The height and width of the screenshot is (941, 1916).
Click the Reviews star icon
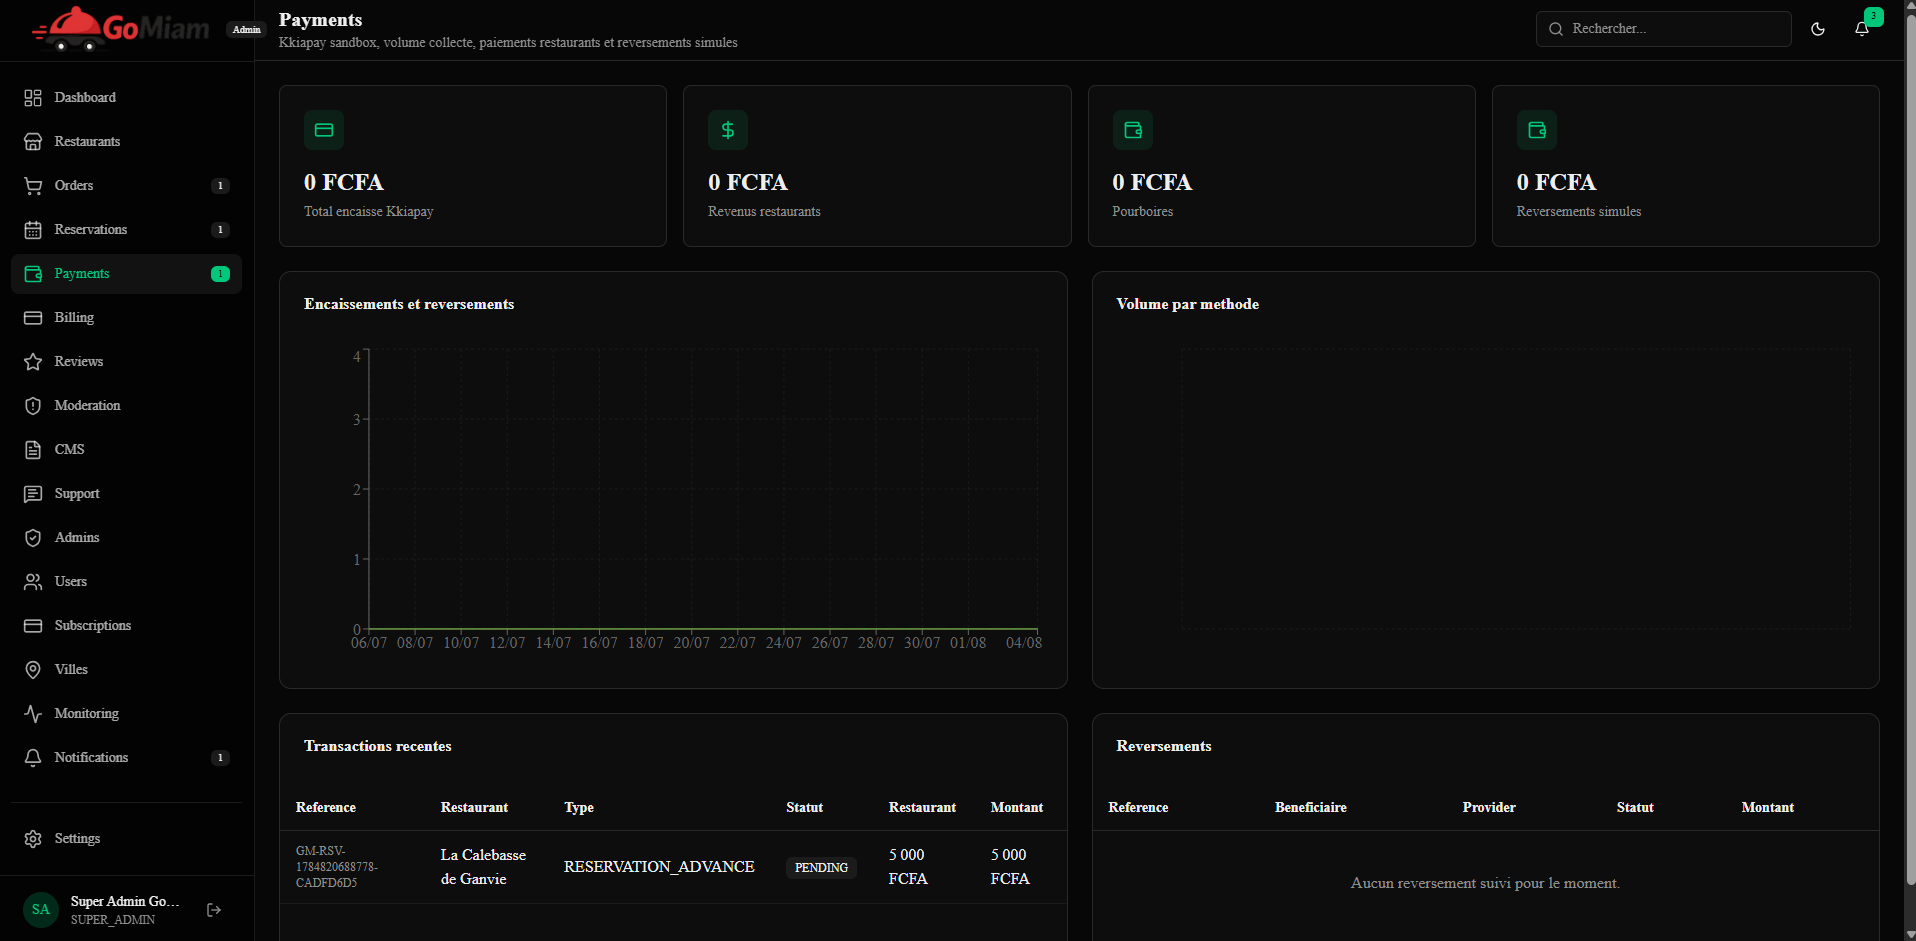[33, 362]
